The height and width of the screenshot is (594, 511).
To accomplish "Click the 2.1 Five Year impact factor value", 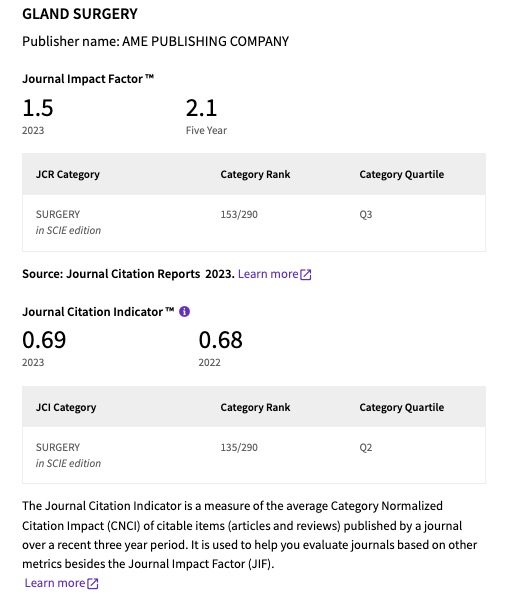I will tap(201, 108).
